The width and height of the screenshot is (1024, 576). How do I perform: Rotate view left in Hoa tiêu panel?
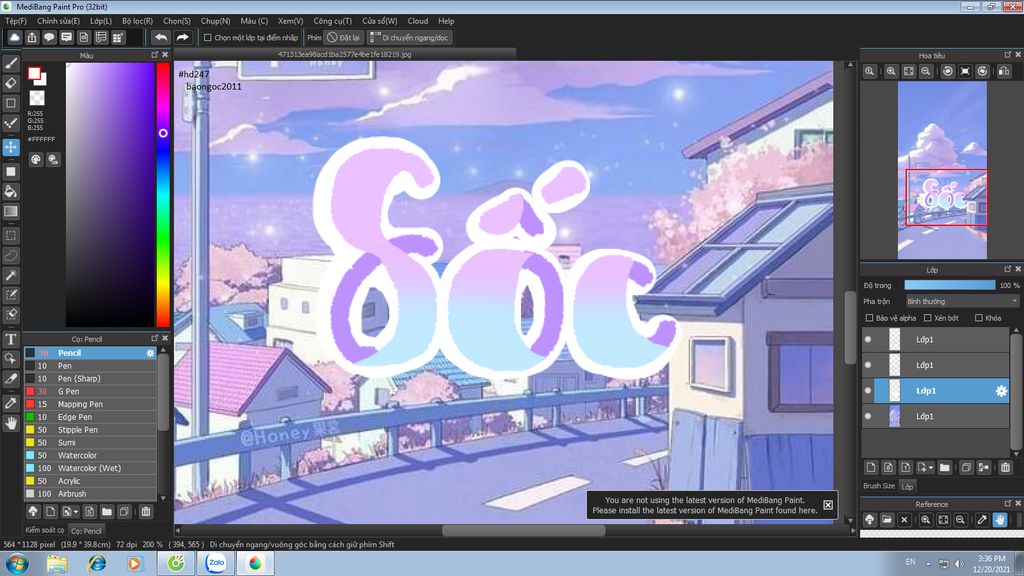pos(948,71)
